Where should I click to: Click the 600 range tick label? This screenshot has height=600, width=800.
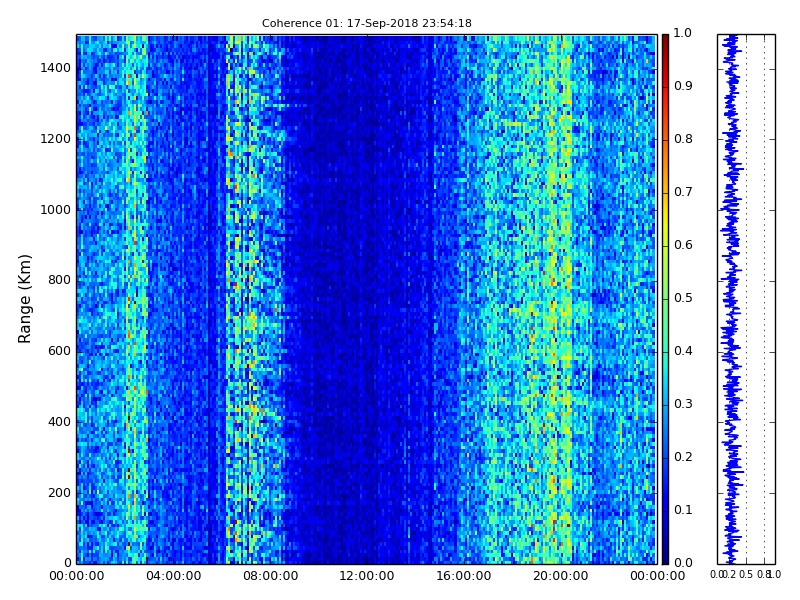click(x=59, y=351)
